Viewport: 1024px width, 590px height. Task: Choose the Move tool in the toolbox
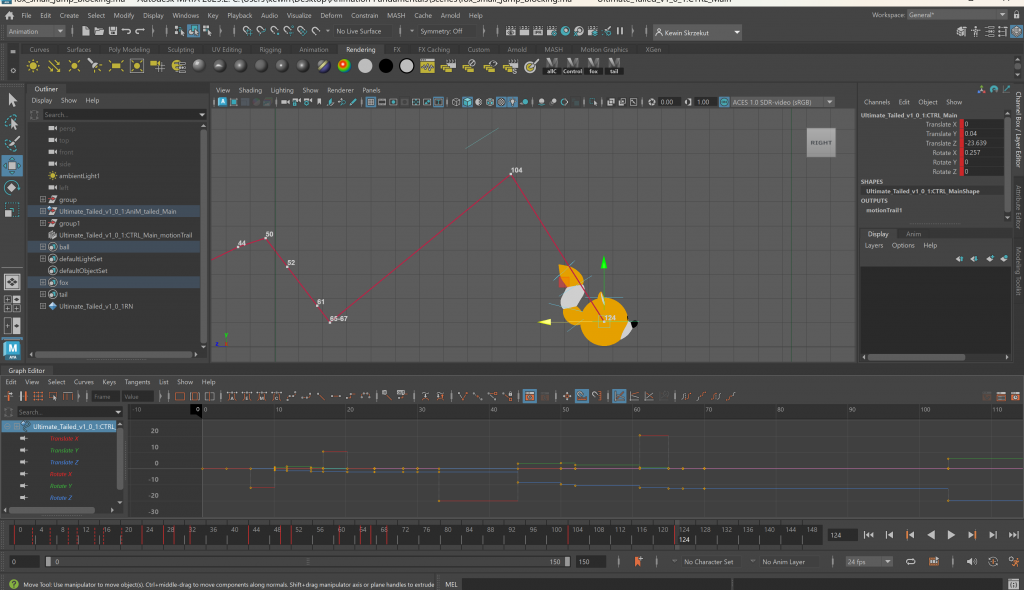[12, 166]
